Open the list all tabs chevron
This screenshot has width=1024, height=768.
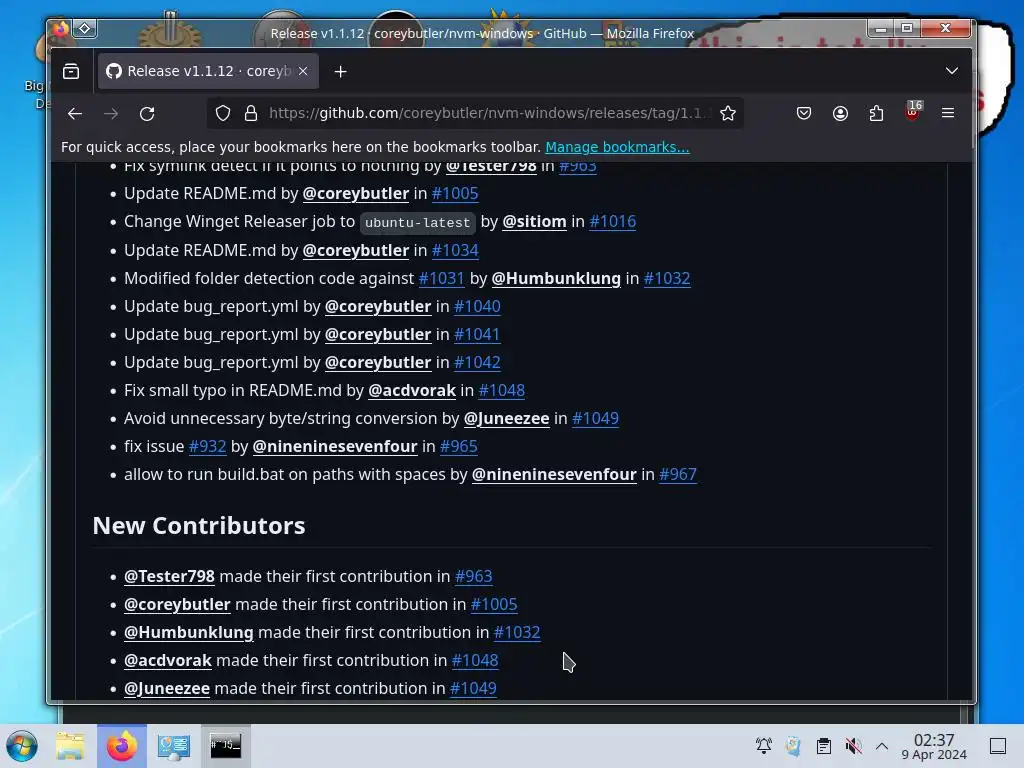(x=952, y=71)
